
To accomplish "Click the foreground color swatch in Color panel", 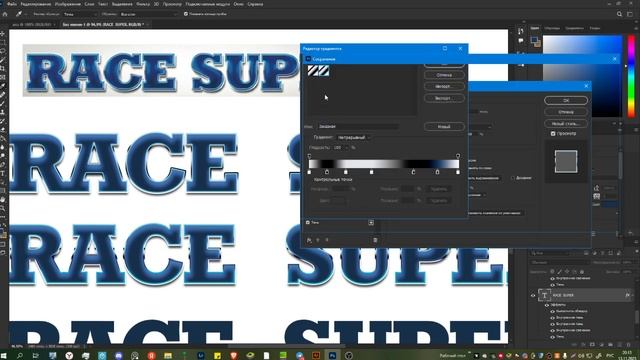I will pyautogui.click(x=534, y=40).
